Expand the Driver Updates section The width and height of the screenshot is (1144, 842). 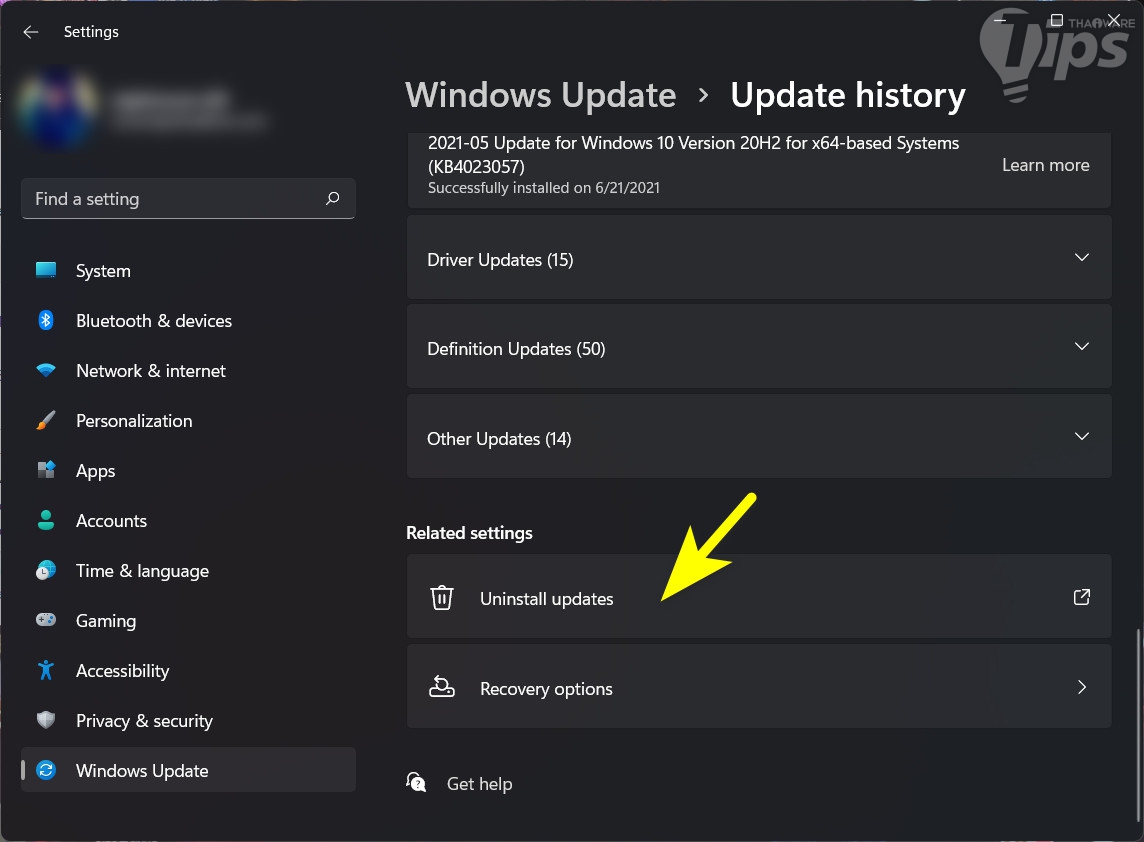pos(1081,258)
